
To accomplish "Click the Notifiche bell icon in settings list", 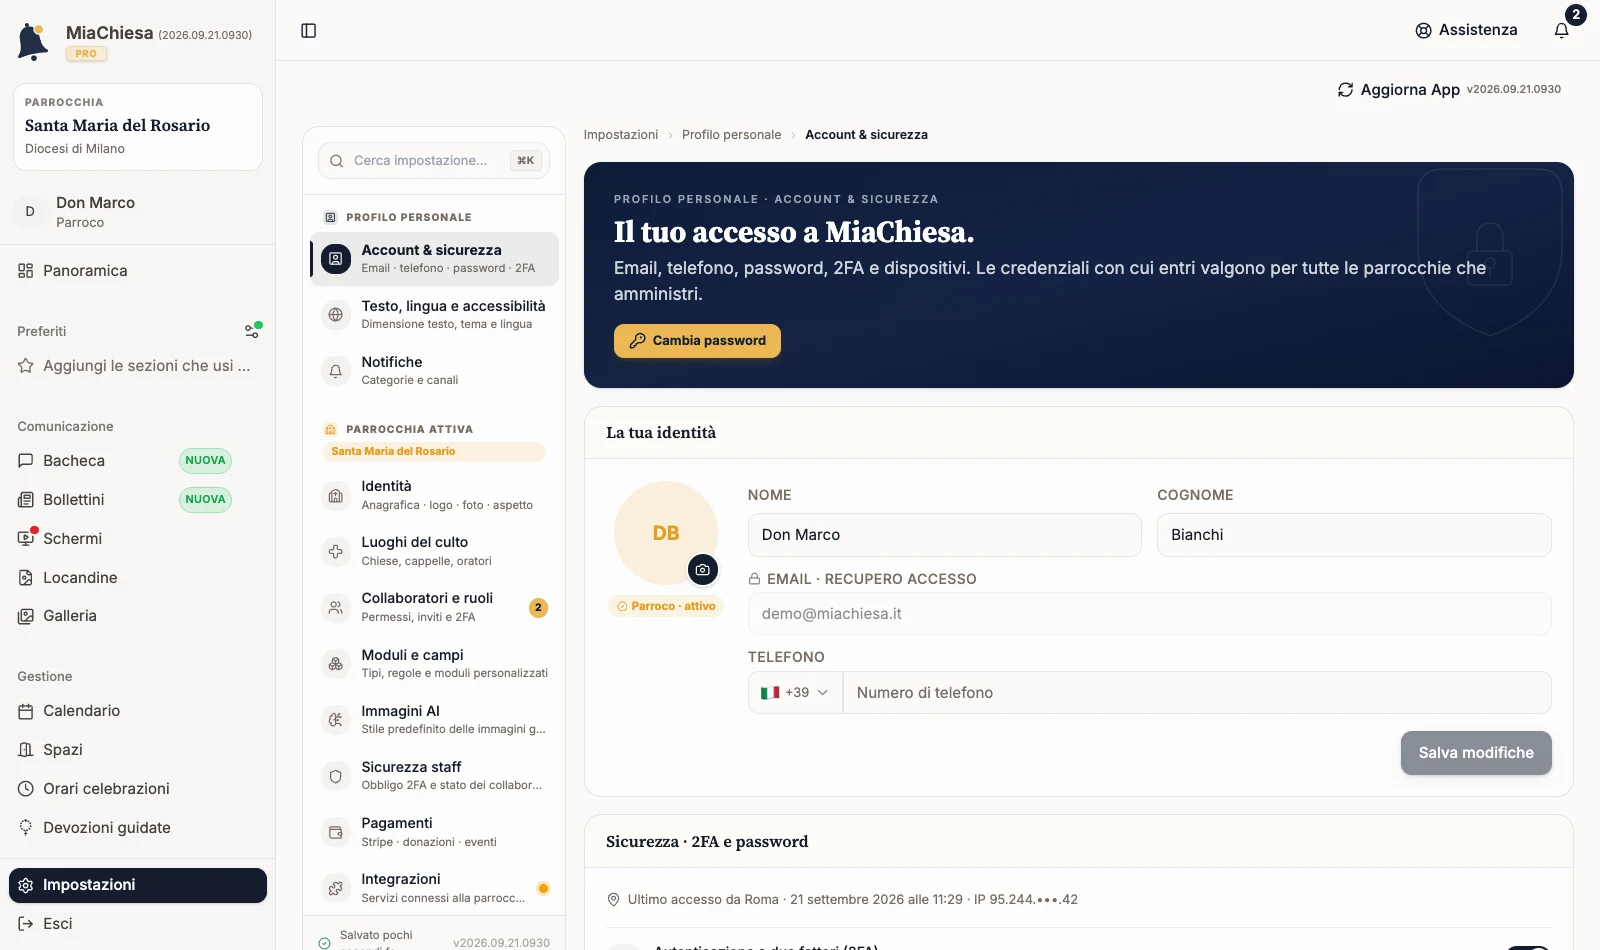I will click(x=336, y=371).
